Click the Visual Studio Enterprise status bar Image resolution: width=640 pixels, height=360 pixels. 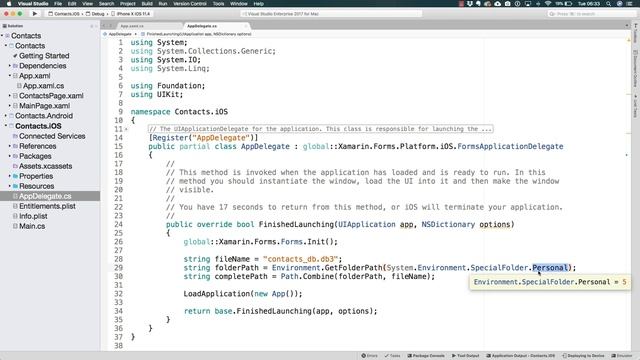(x=331, y=14)
